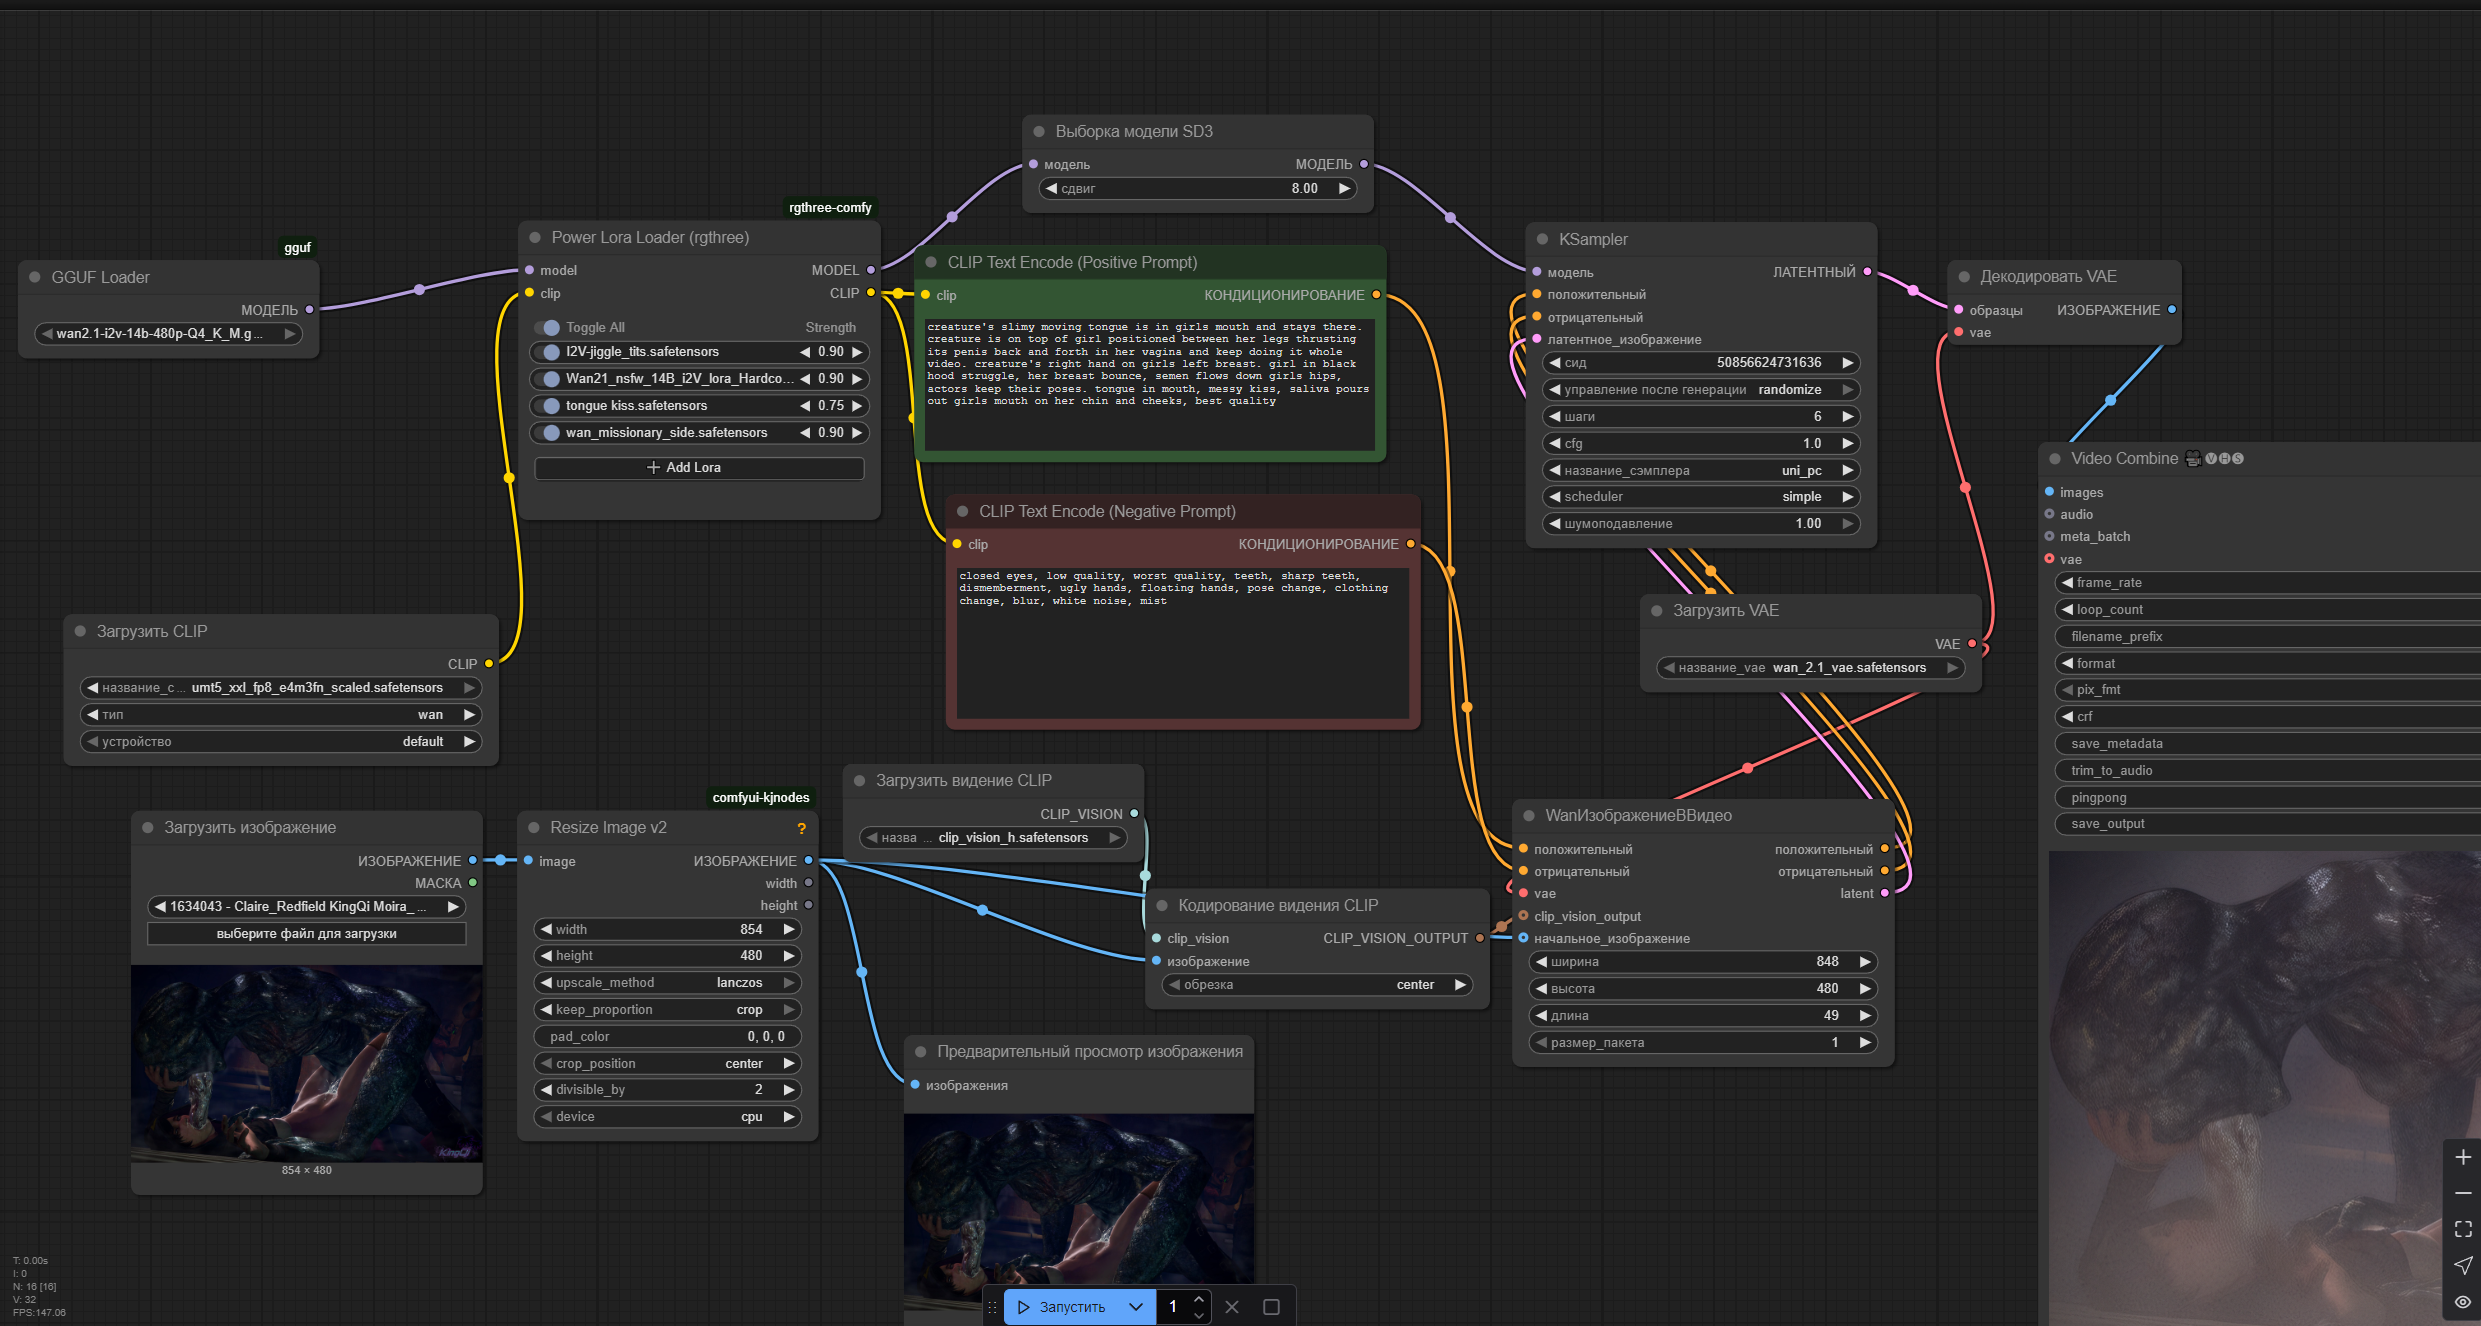Cancel the current run with the X icon
The width and height of the screenshot is (2481, 1326).
1232,1307
